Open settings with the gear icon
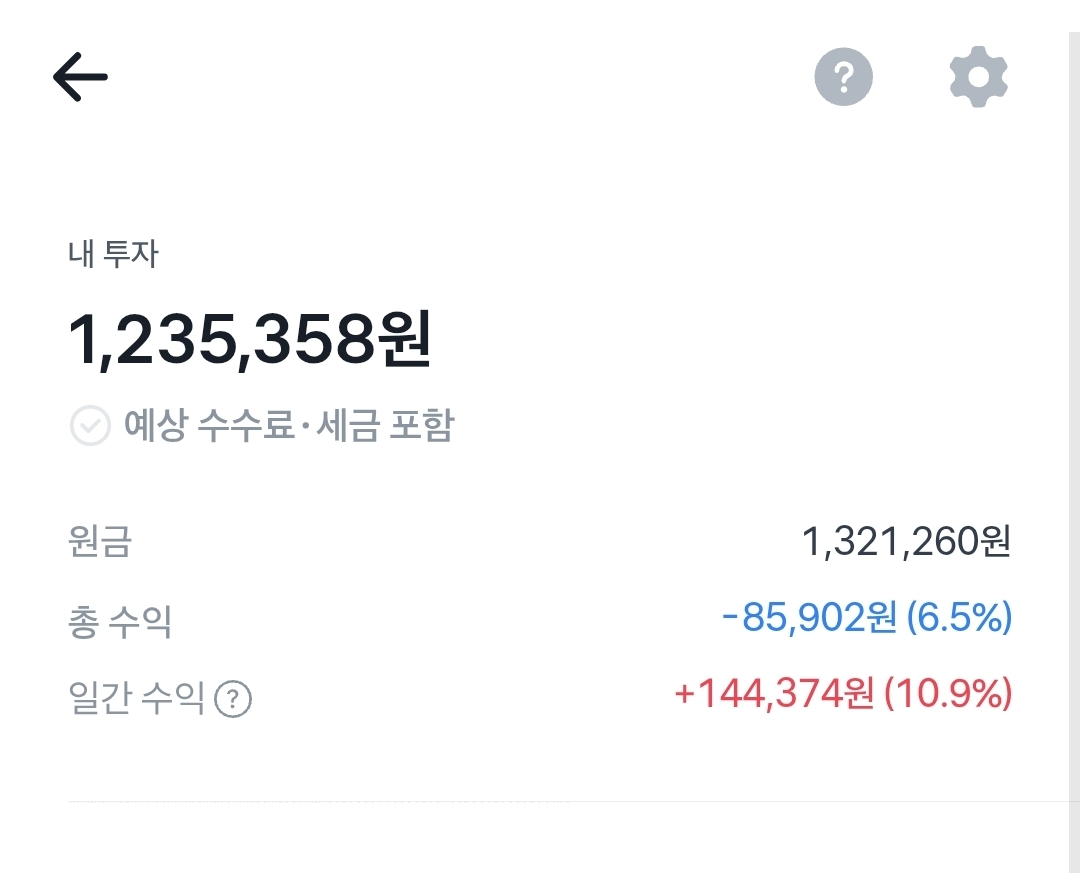This screenshot has width=1080, height=873. (978, 77)
